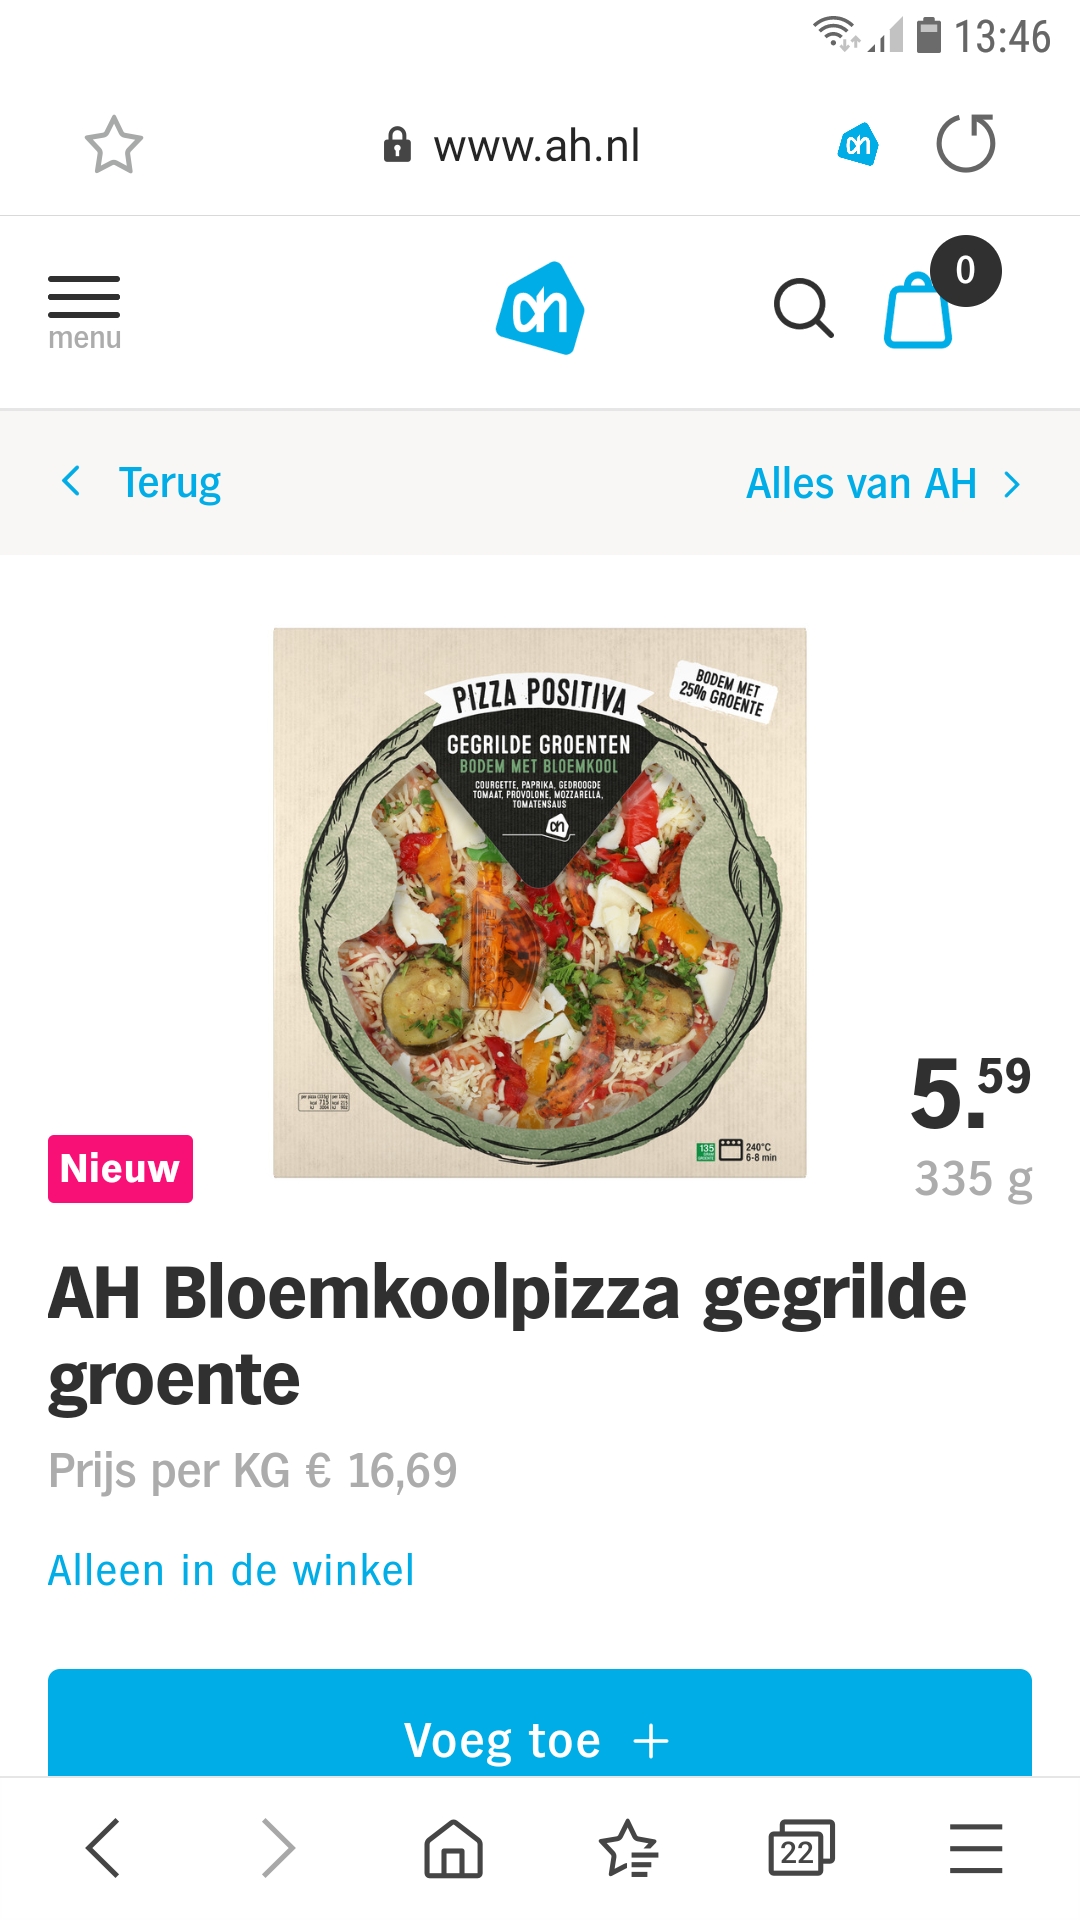Go to browser home page
The width and height of the screenshot is (1080, 1920).
click(x=454, y=1848)
